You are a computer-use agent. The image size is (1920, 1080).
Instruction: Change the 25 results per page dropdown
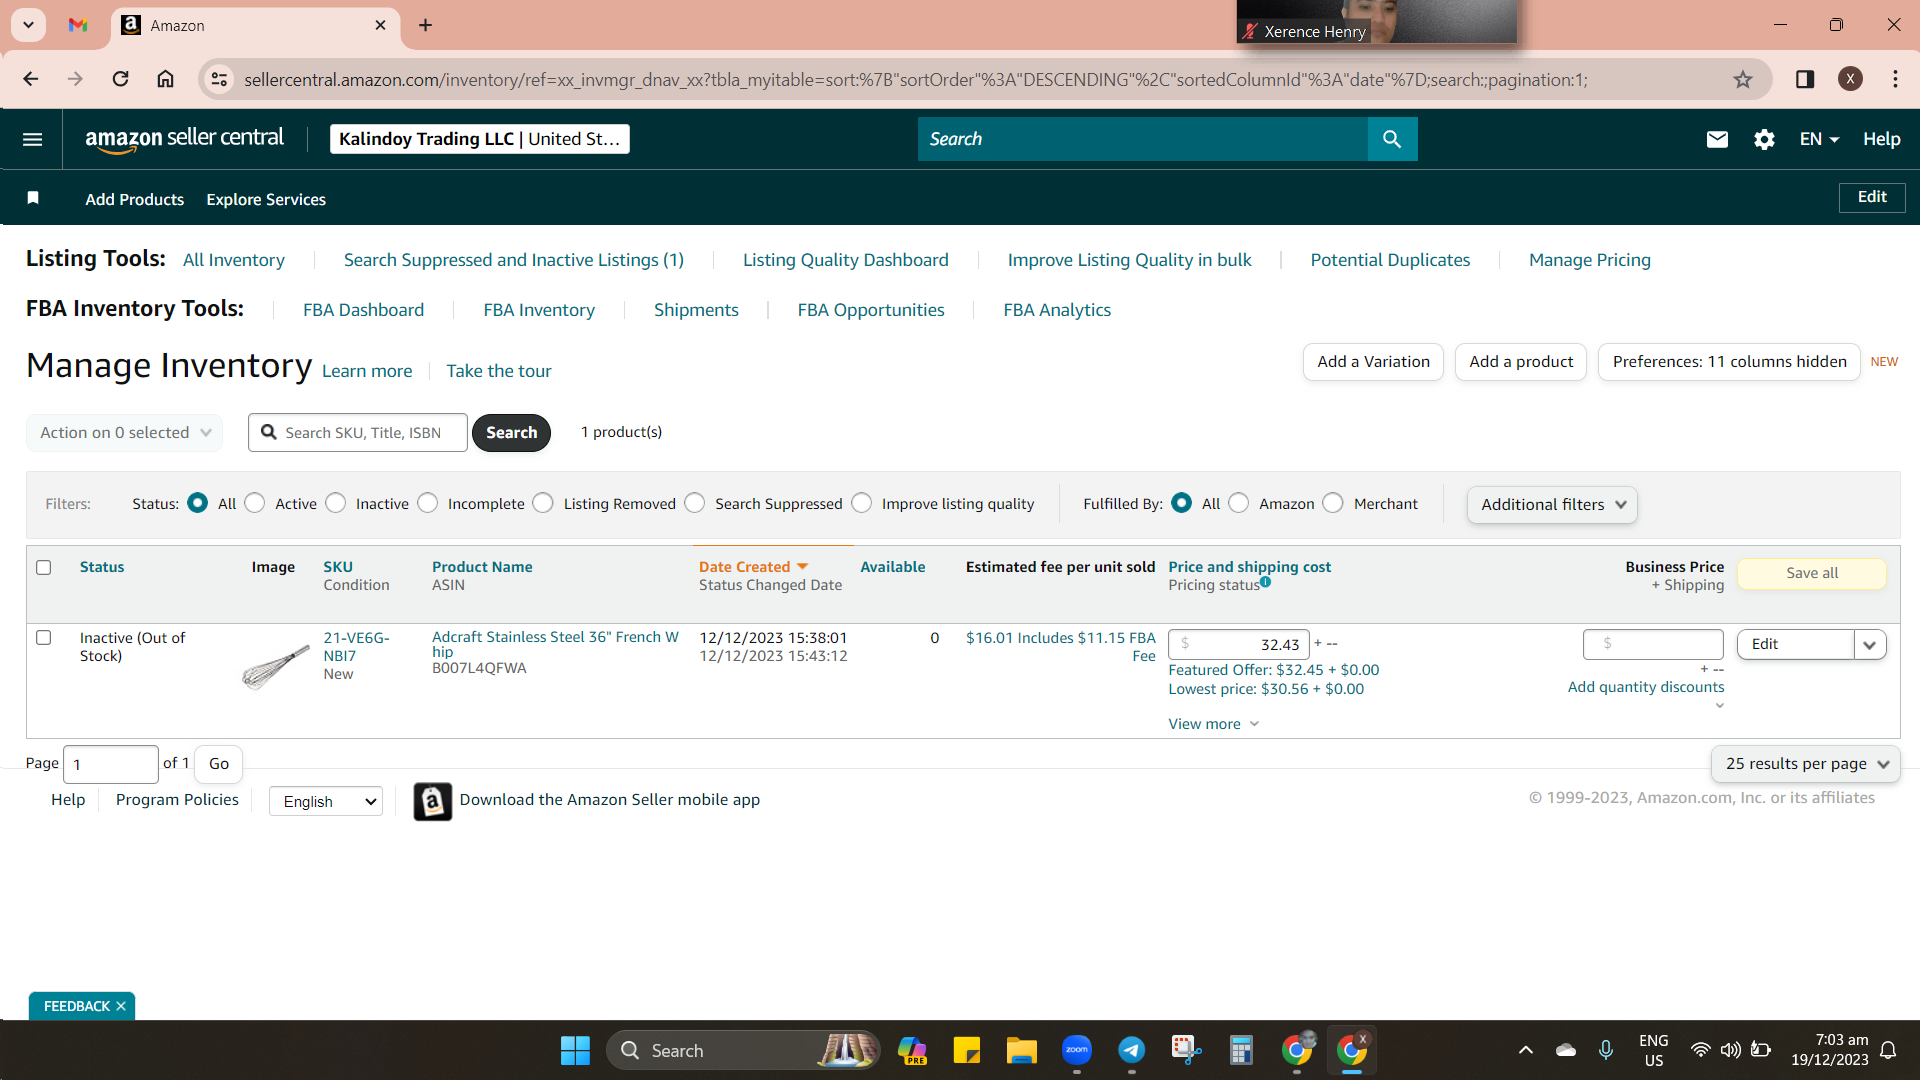[1805, 764]
